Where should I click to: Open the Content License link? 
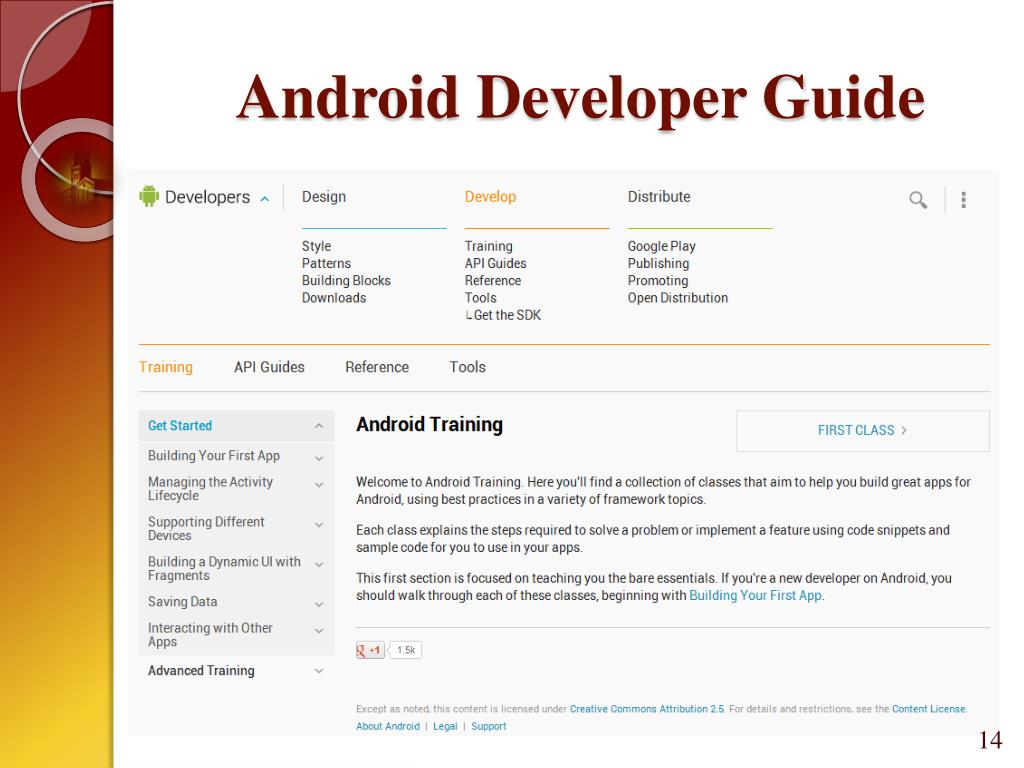929,709
